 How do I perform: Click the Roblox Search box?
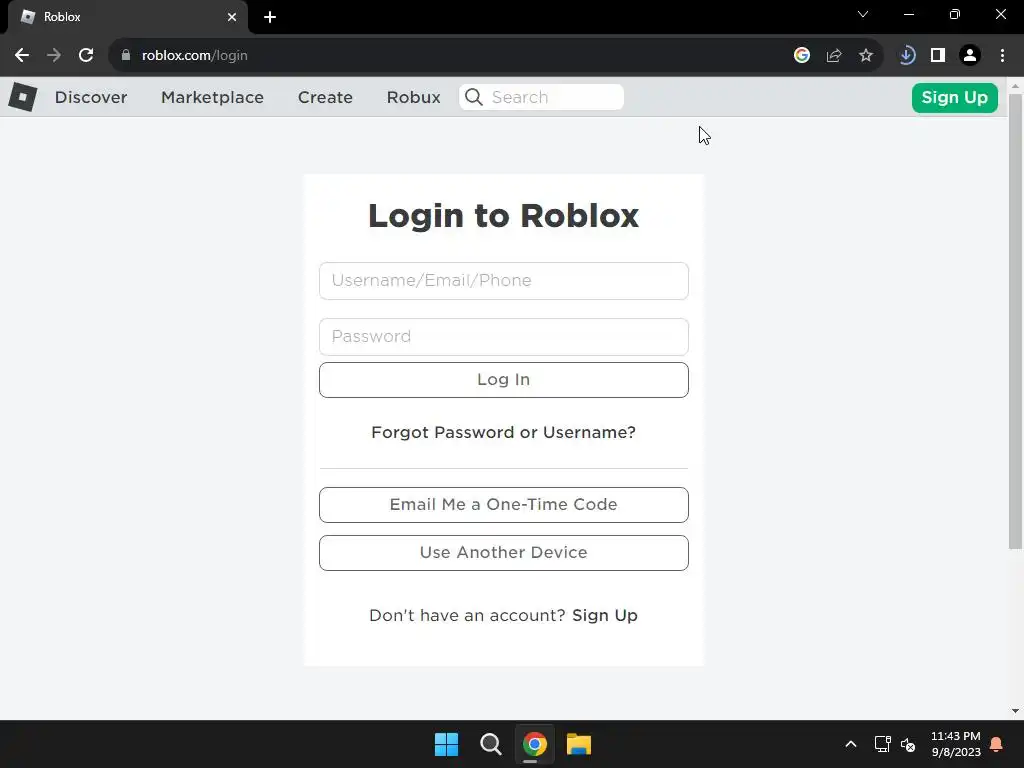point(541,97)
